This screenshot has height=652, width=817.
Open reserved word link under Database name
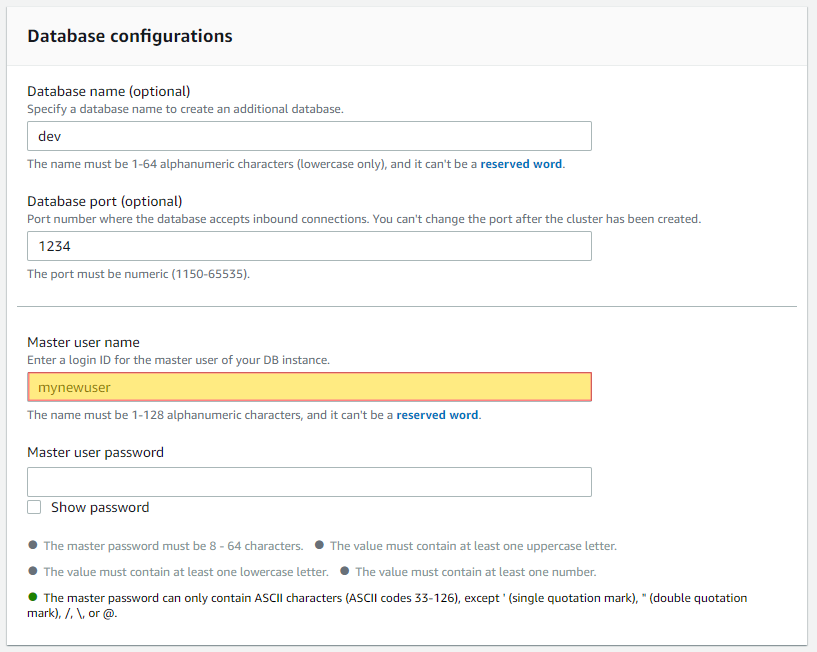coord(521,164)
